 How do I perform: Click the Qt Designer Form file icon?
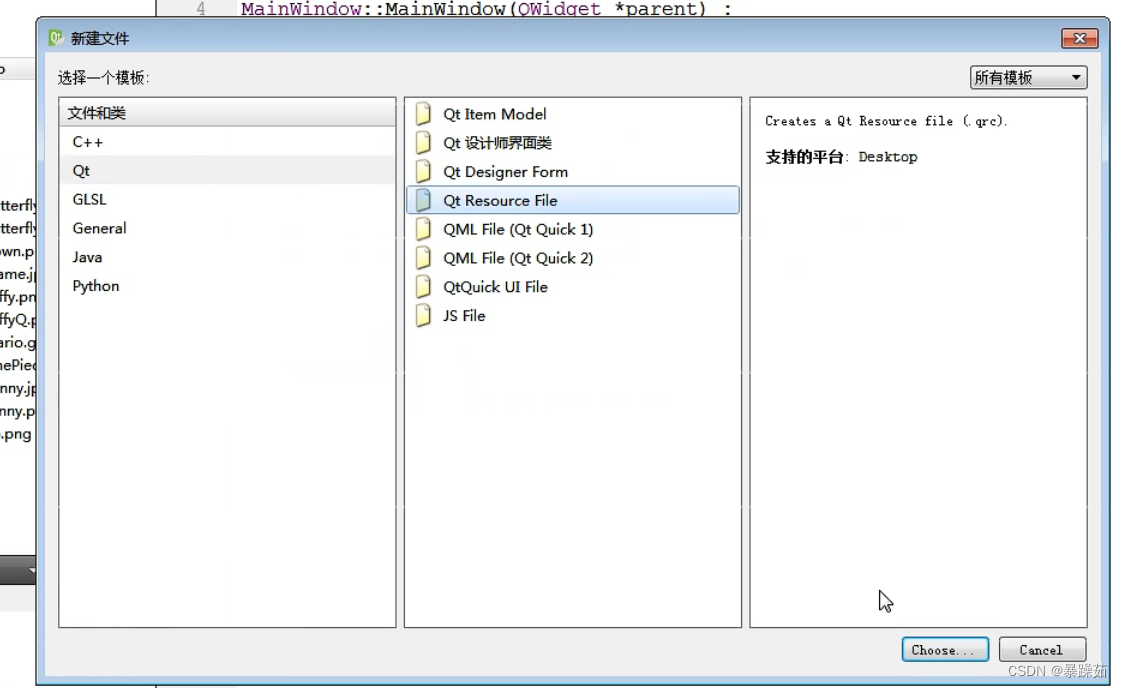point(423,172)
